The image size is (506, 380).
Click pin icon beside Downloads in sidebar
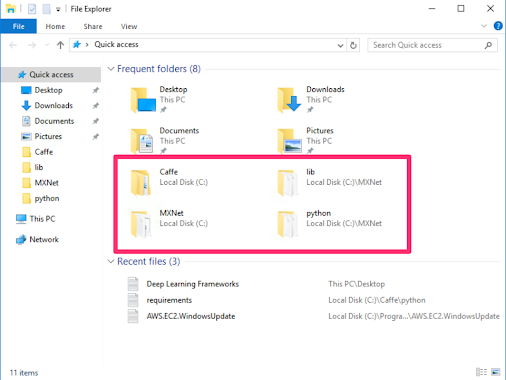coord(96,106)
